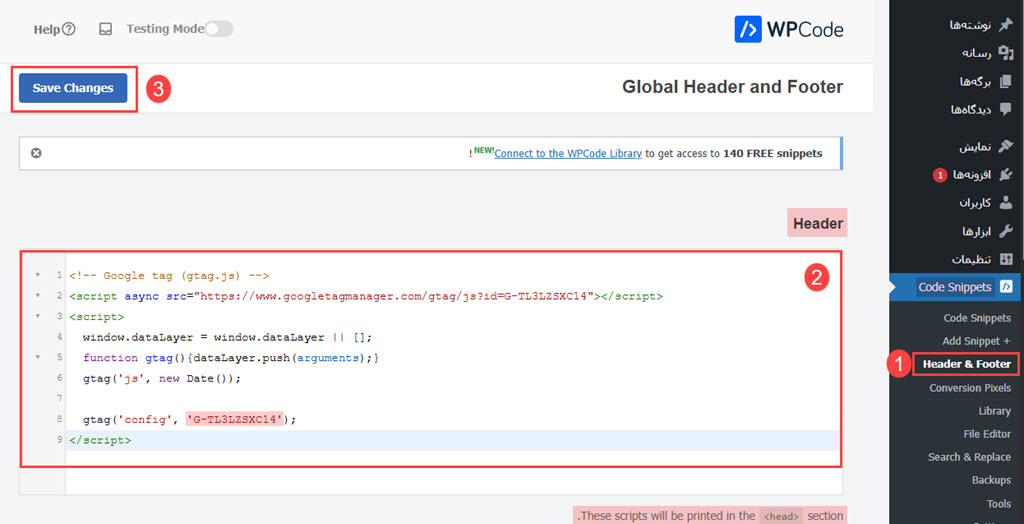Image resolution: width=1024 pixels, height=524 pixels.
Task: Collapse the fold arrow on code line 5
Action: (37, 357)
